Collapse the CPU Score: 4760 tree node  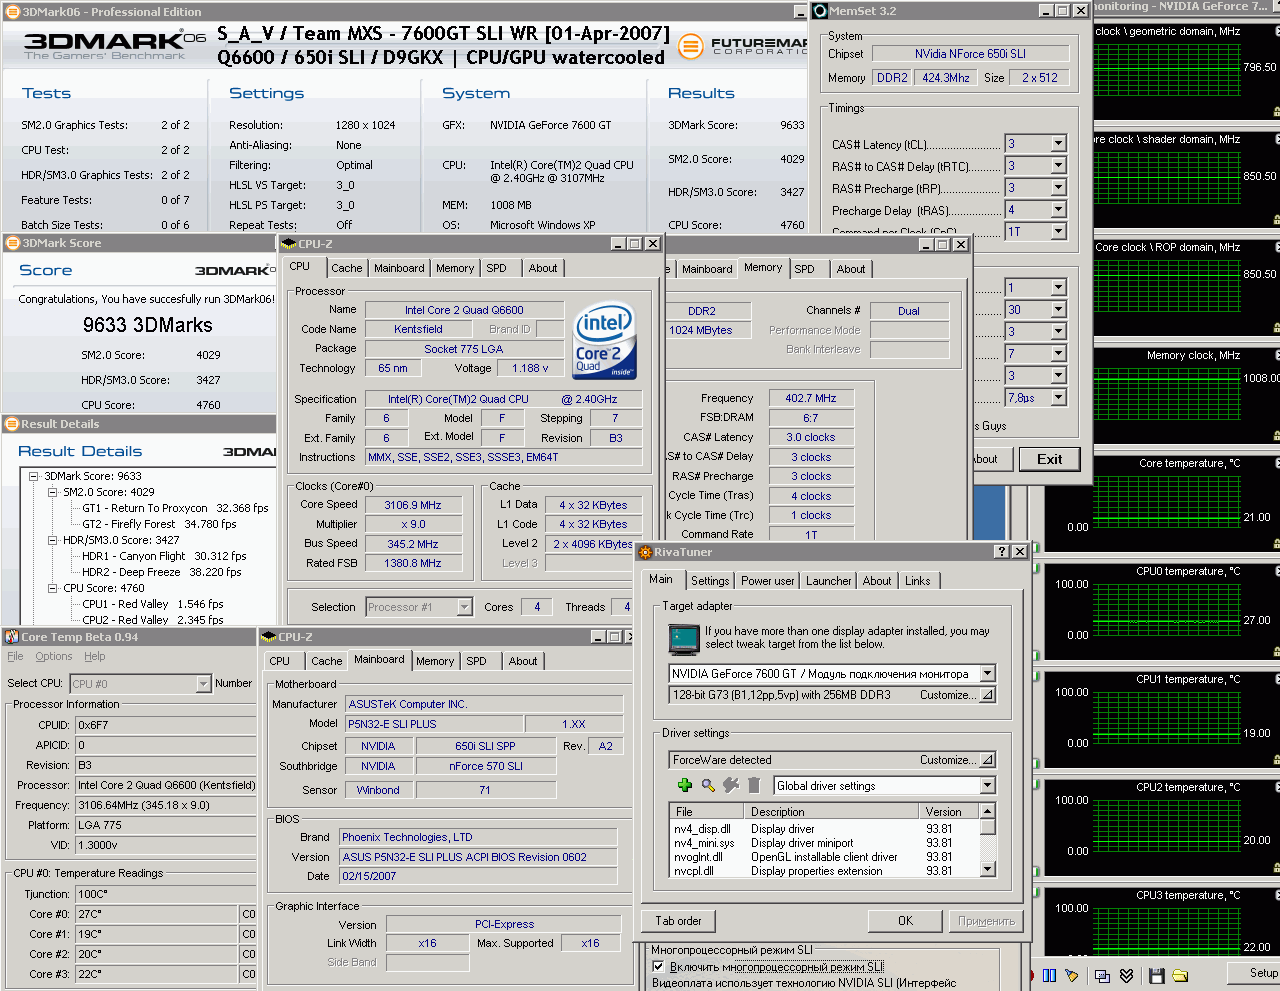click(52, 588)
